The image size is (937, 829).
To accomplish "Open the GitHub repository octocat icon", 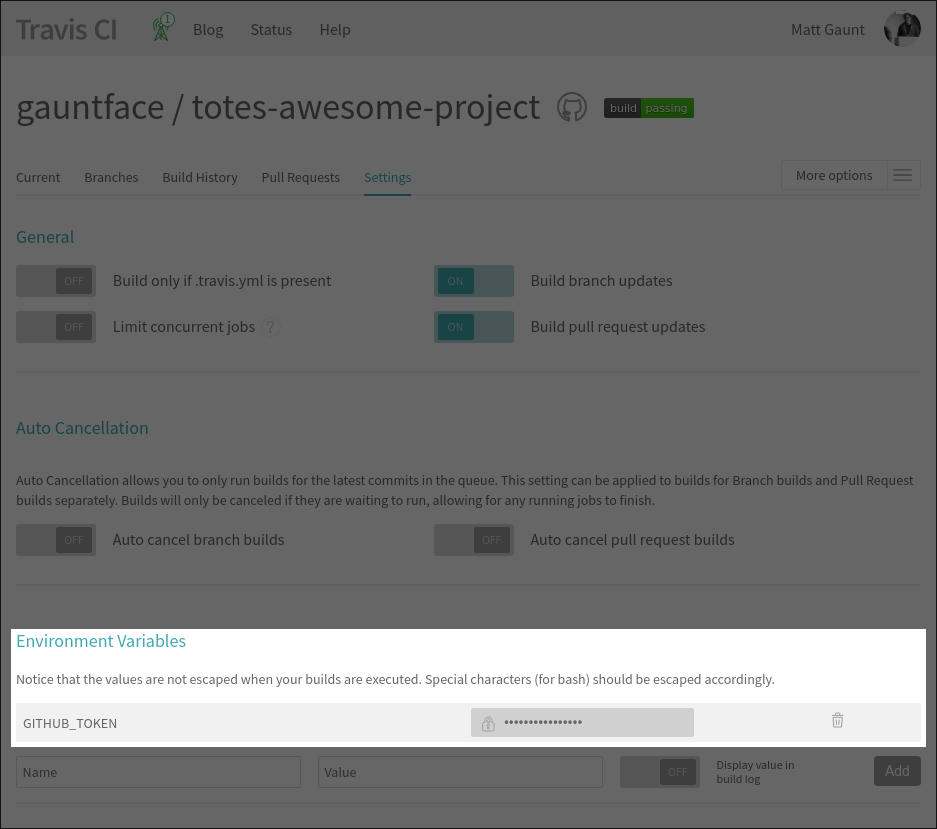I will (x=572, y=108).
